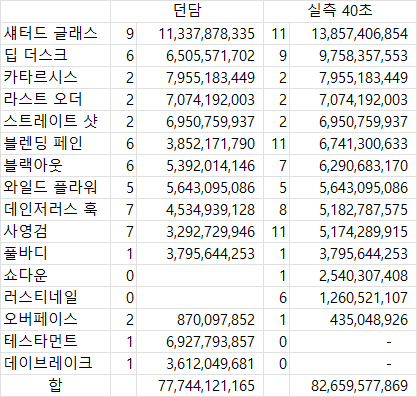Image resolution: width=417 pixels, height=397 pixels.
Task: Select the 실측 count 6 for 러스티네일
Action: [277, 297]
